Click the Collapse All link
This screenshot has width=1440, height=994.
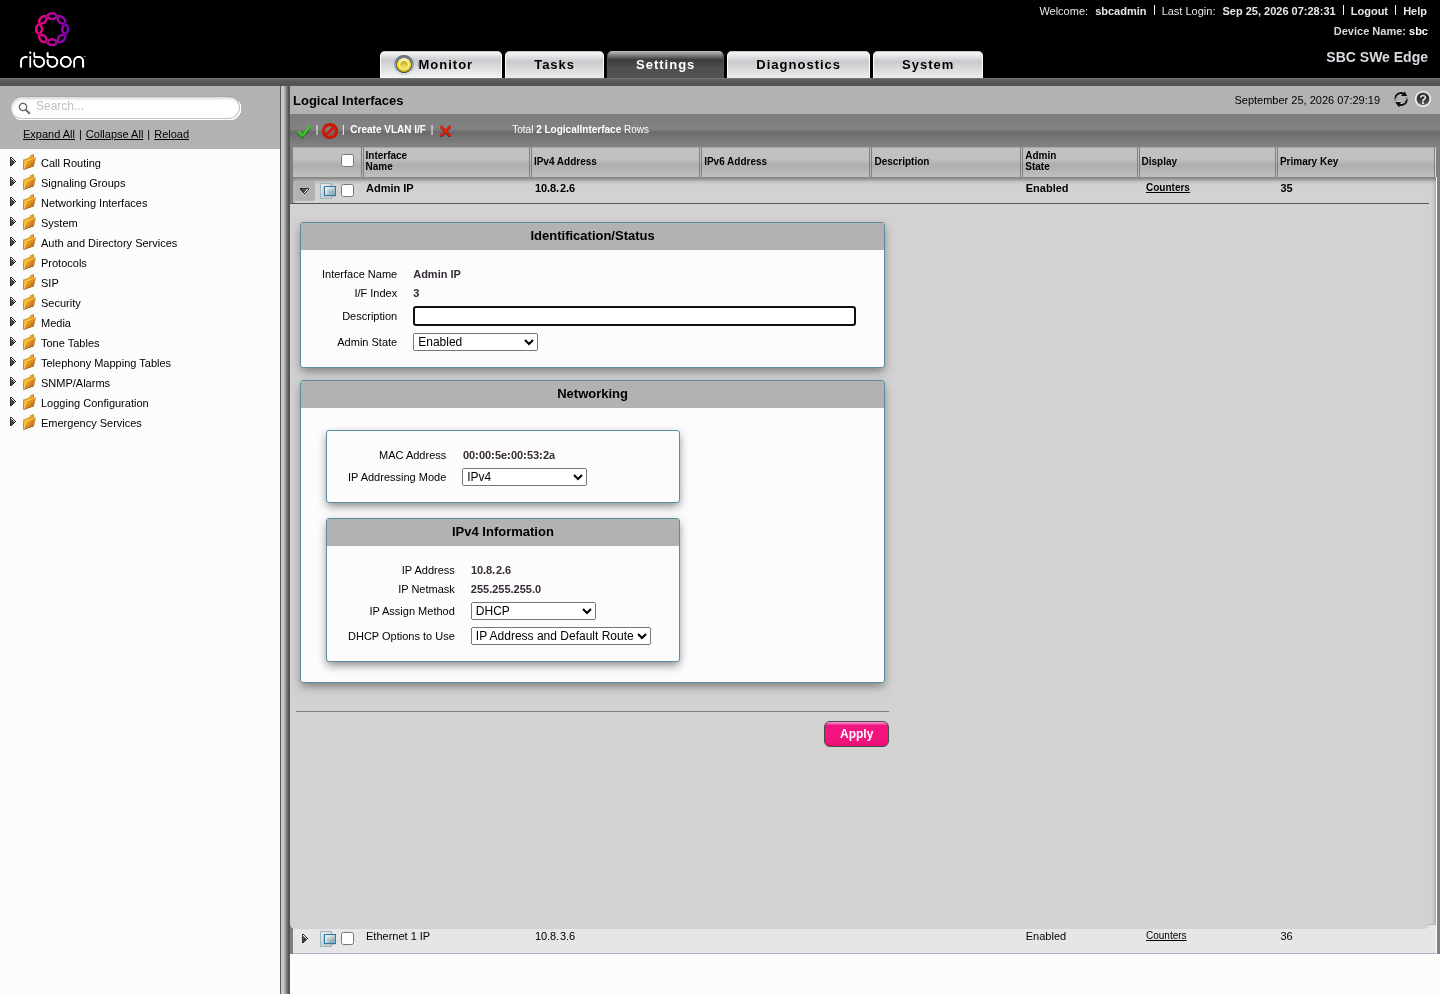tap(115, 134)
